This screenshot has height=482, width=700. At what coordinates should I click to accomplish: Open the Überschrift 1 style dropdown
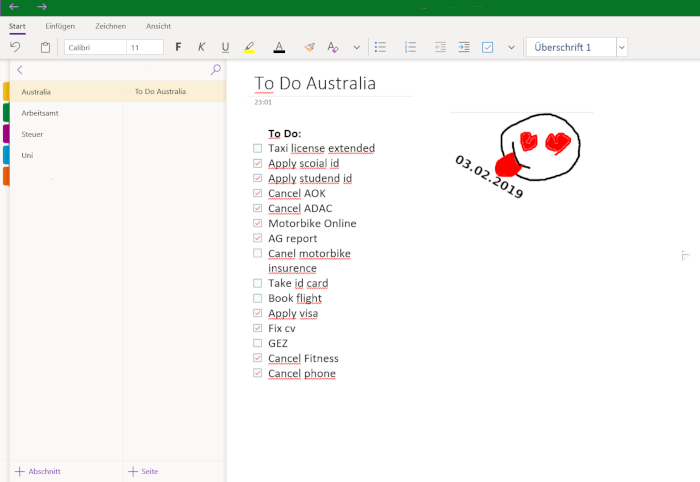tap(621, 47)
